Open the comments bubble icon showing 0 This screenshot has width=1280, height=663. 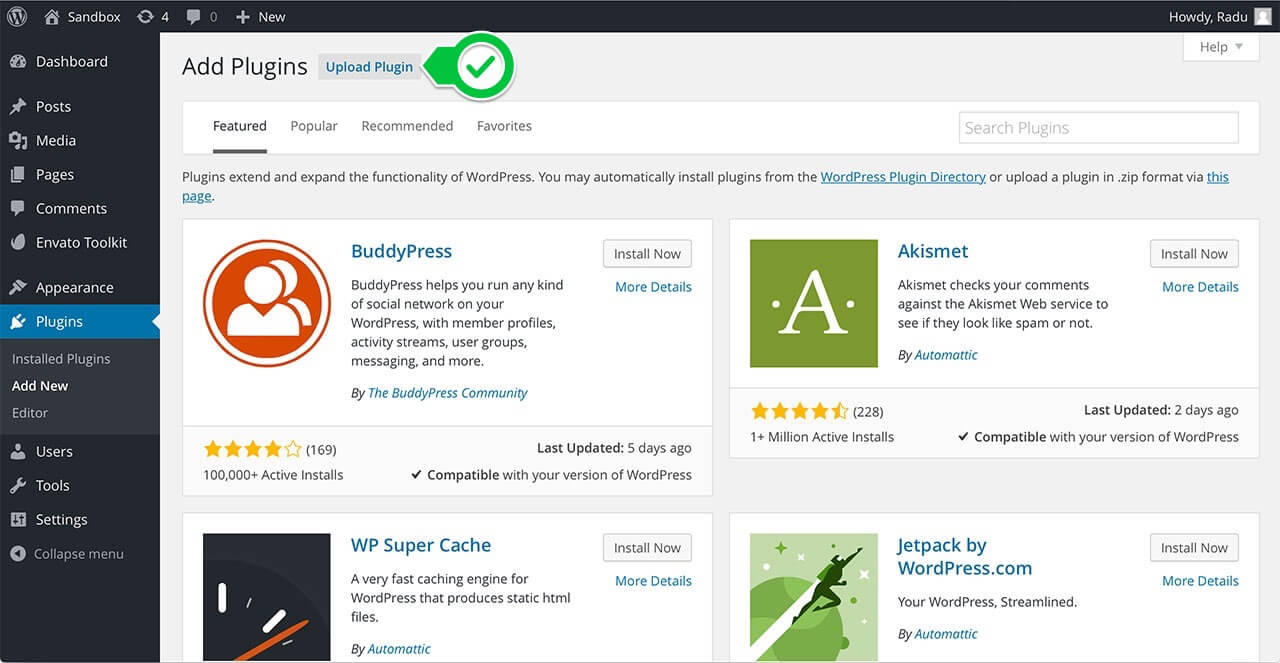point(194,16)
